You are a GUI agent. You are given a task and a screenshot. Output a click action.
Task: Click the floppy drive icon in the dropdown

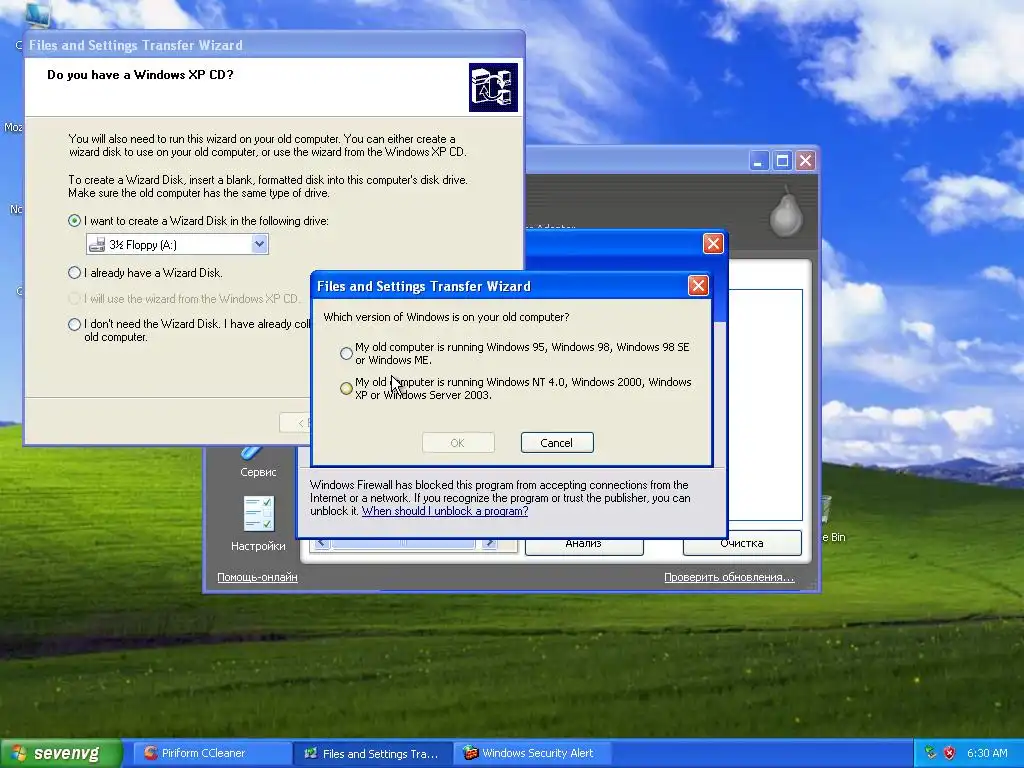pyautogui.click(x=97, y=245)
